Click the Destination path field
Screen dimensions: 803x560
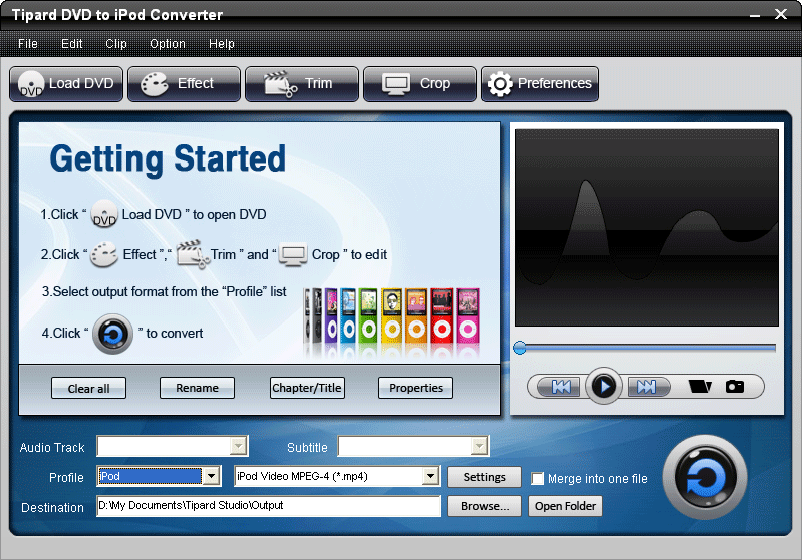(268, 506)
